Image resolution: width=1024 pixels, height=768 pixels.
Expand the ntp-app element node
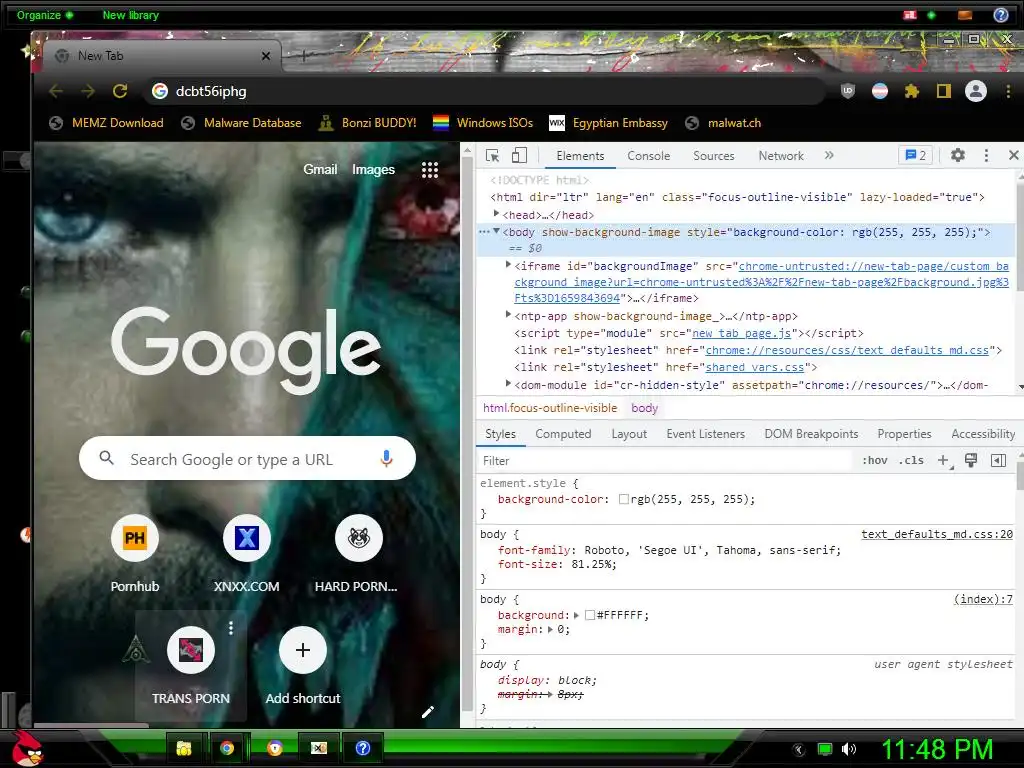pos(508,314)
